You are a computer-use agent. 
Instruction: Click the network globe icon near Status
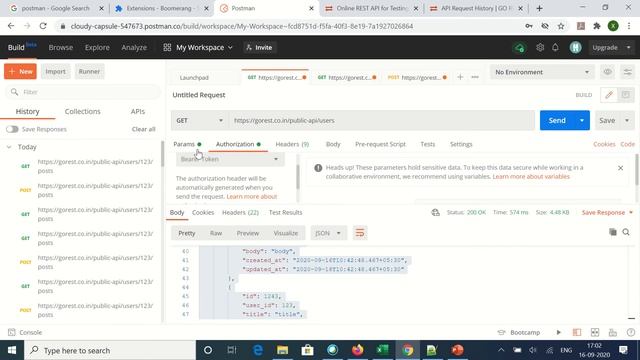click(x=436, y=212)
